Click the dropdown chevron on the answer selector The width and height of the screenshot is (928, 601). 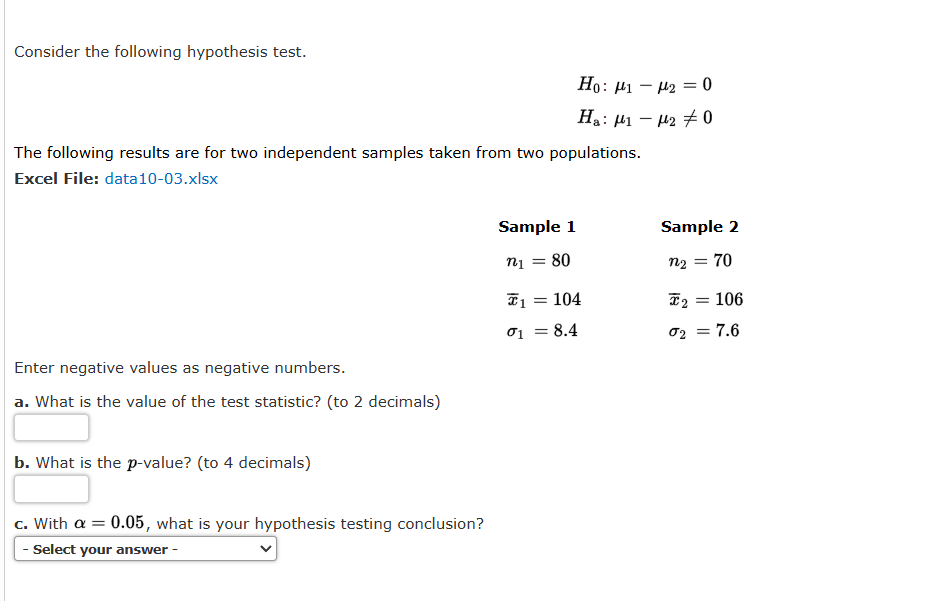point(263,548)
